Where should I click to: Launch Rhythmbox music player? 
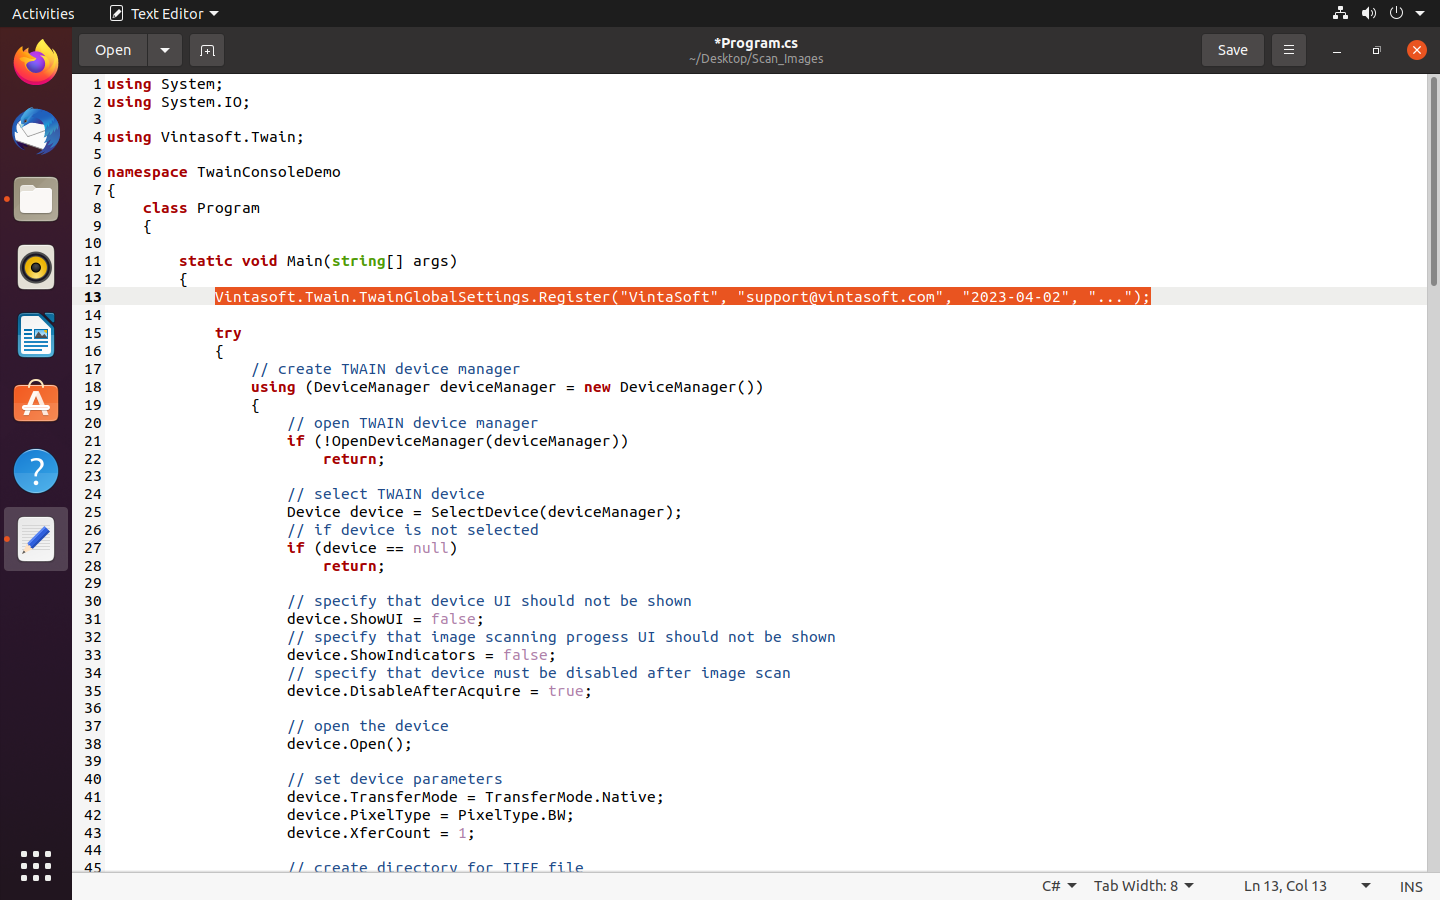pos(36,268)
